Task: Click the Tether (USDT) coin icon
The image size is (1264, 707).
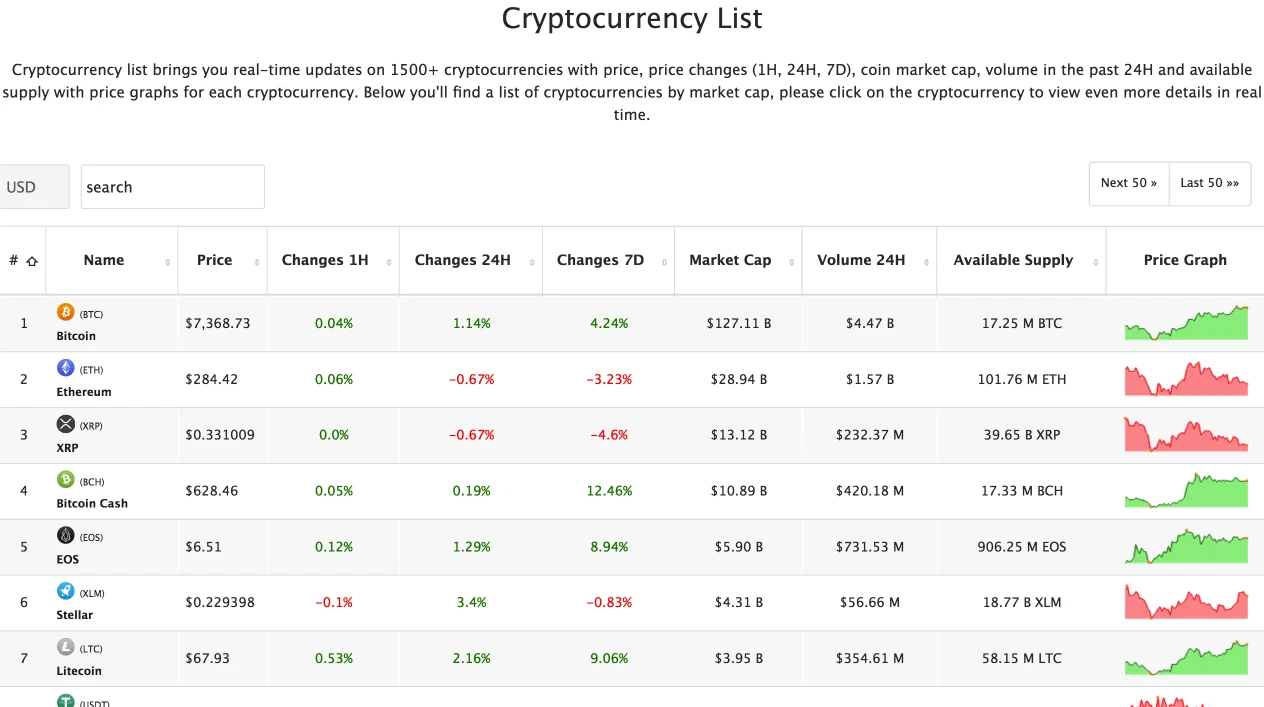Action: point(66,701)
